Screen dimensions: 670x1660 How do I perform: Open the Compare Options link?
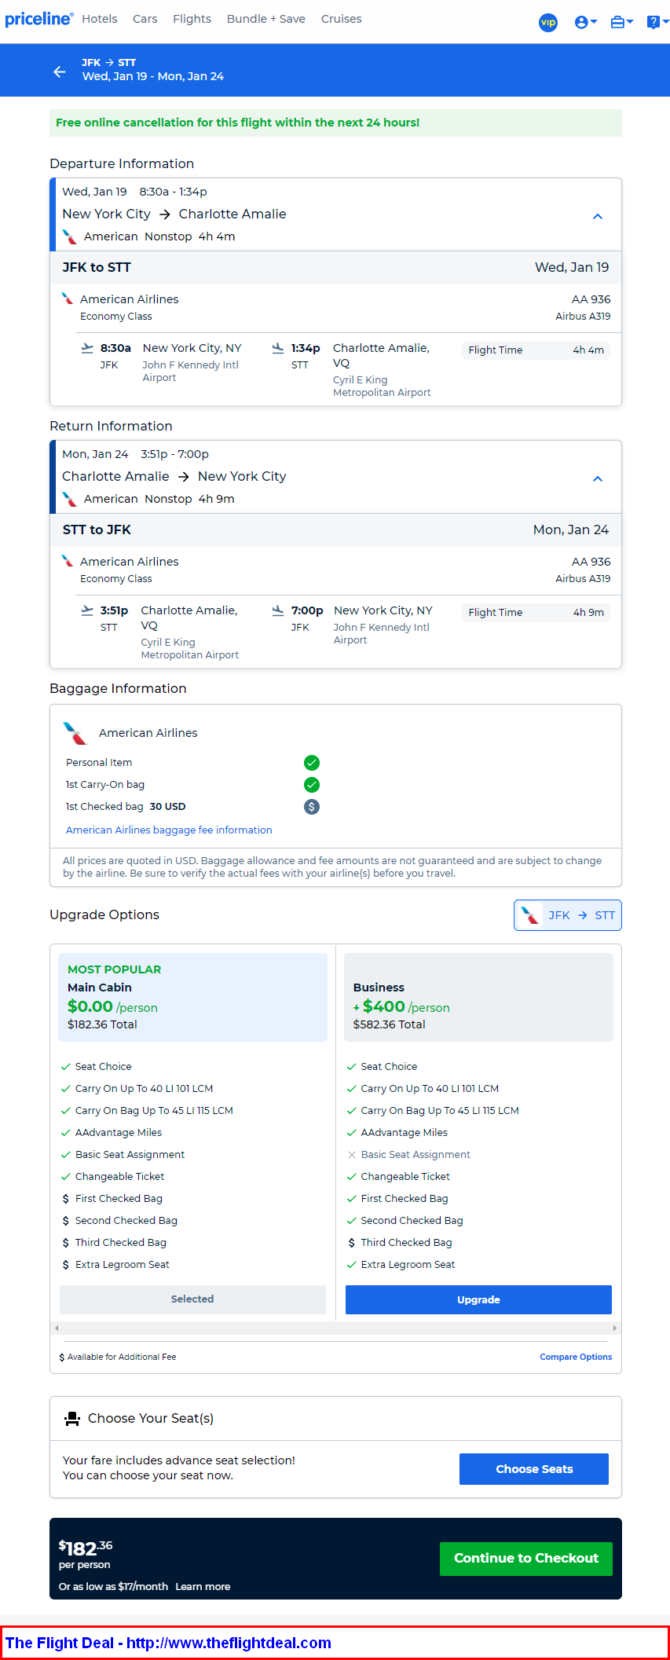(x=576, y=1357)
